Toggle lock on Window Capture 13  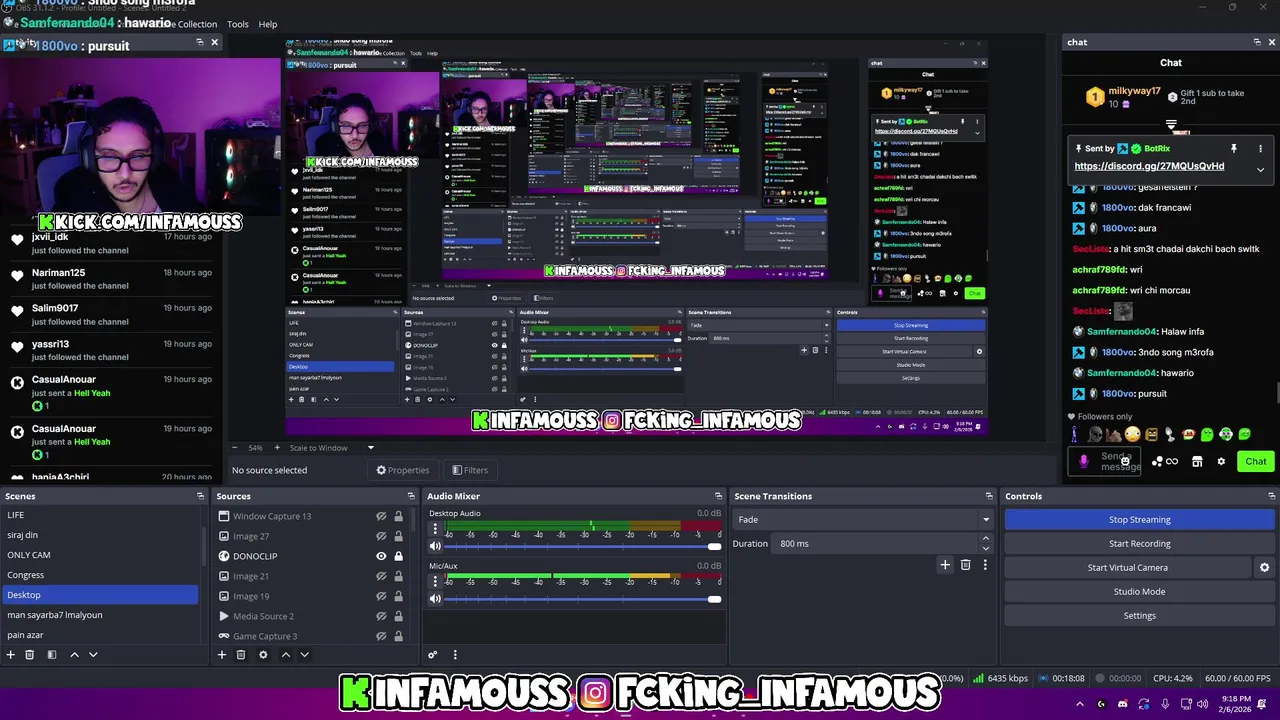tap(398, 516)
